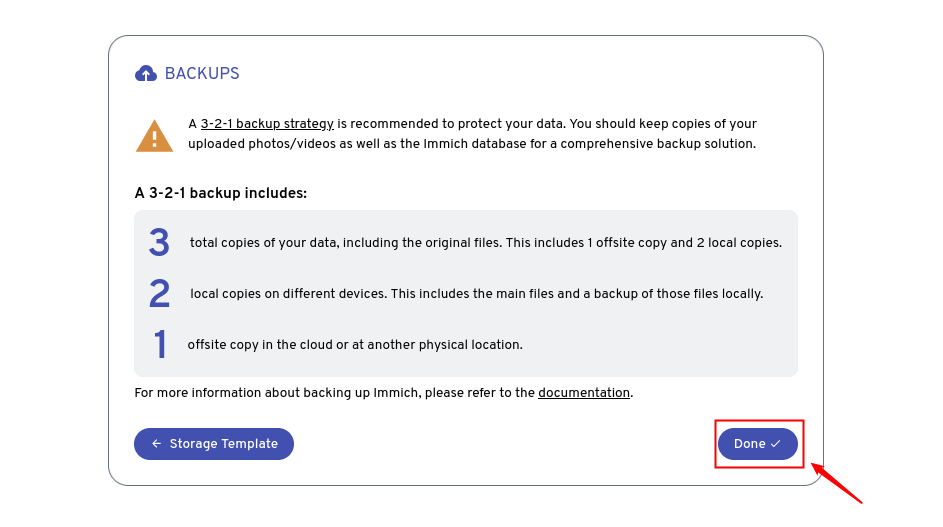
Task: Open the documentation link
Action: (584, 393)
